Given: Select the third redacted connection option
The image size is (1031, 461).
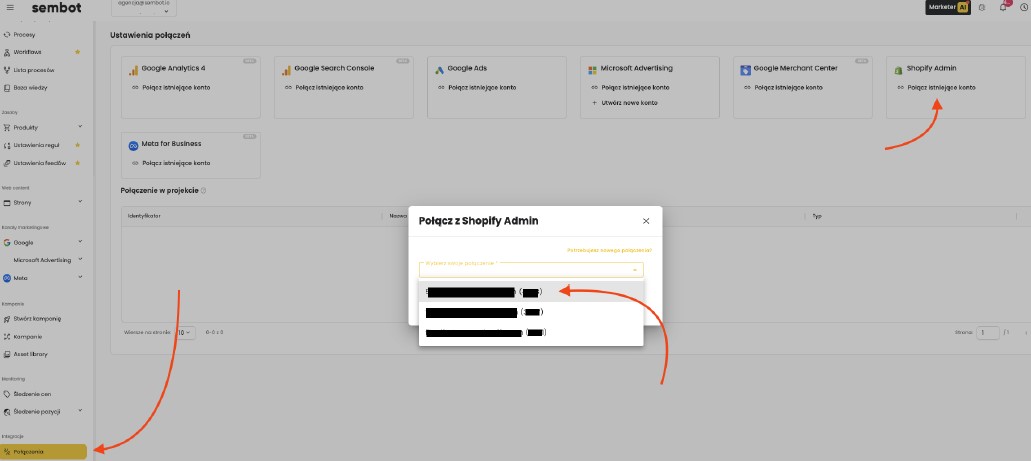Looking at the screenshot, I should (x=531, y=333).
